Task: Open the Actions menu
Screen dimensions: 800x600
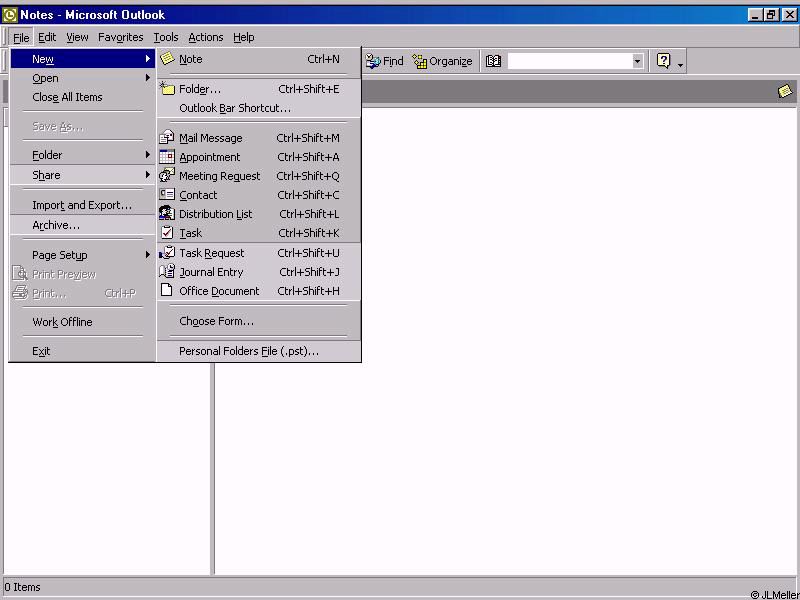Action: coord(206,37)
